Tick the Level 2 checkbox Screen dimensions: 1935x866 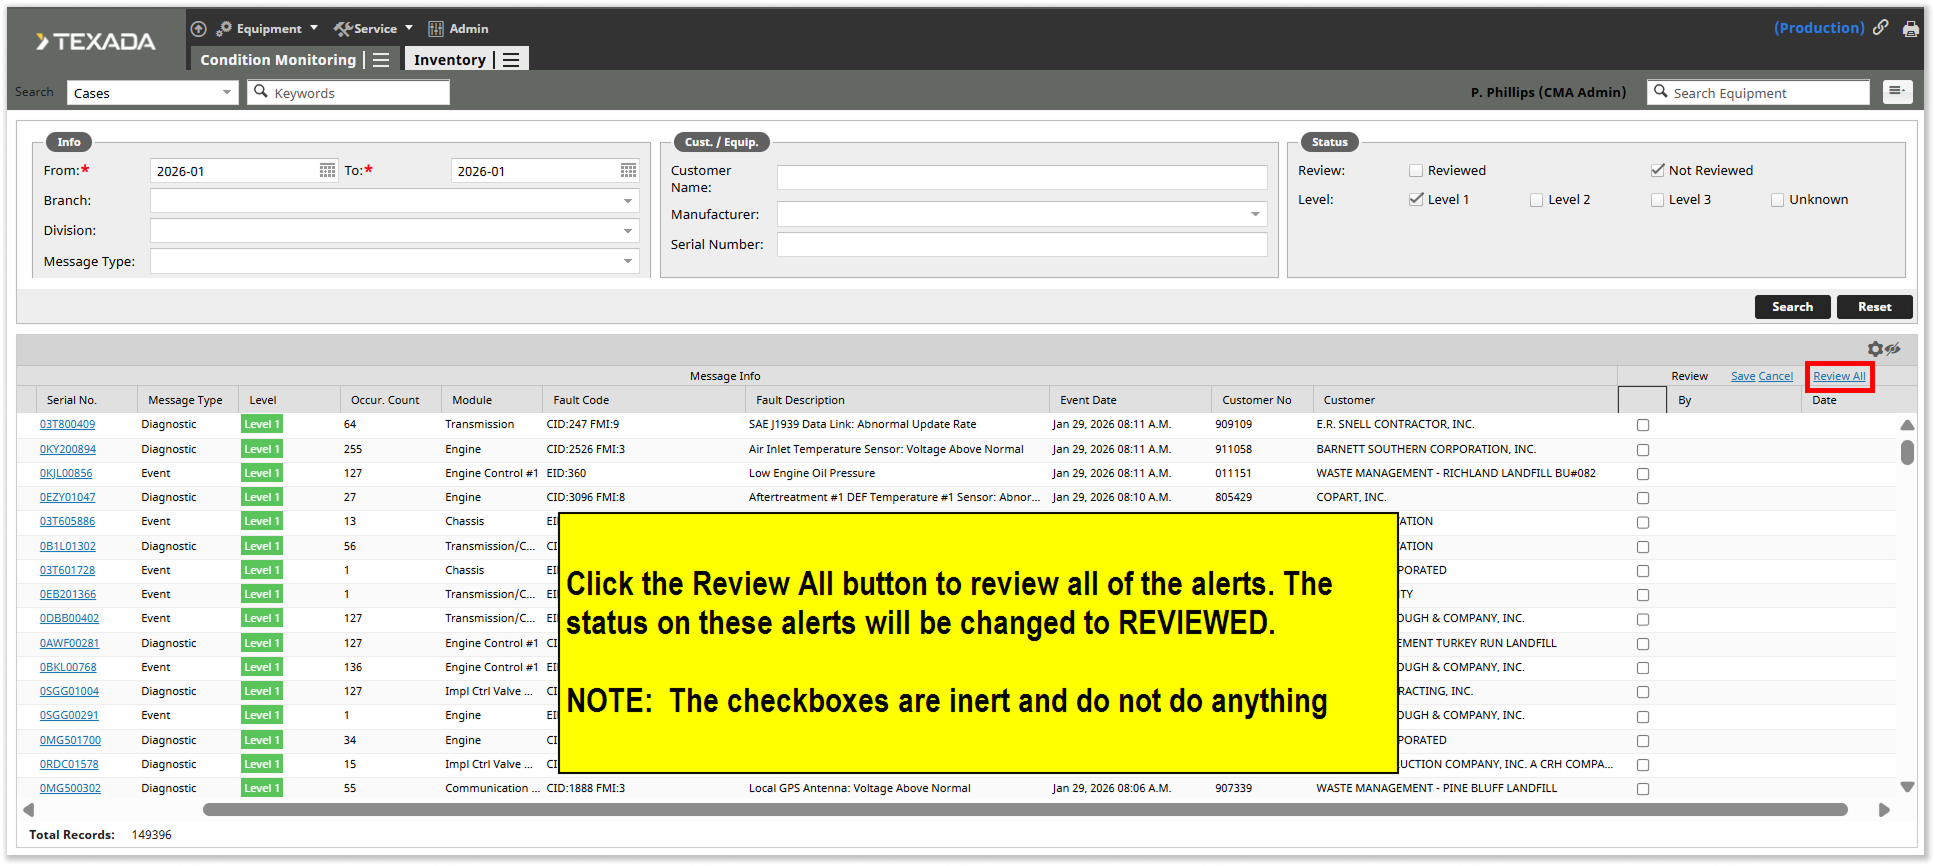[x=1536, y=200]
